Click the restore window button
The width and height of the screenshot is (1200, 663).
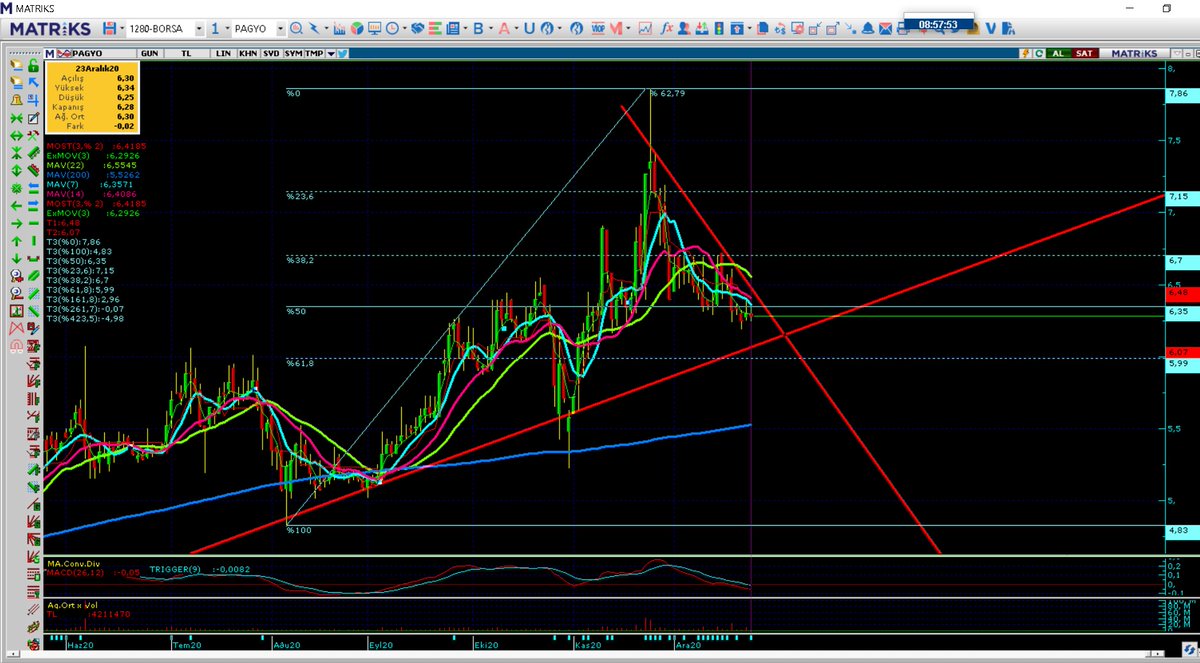tap(1166, 7)
